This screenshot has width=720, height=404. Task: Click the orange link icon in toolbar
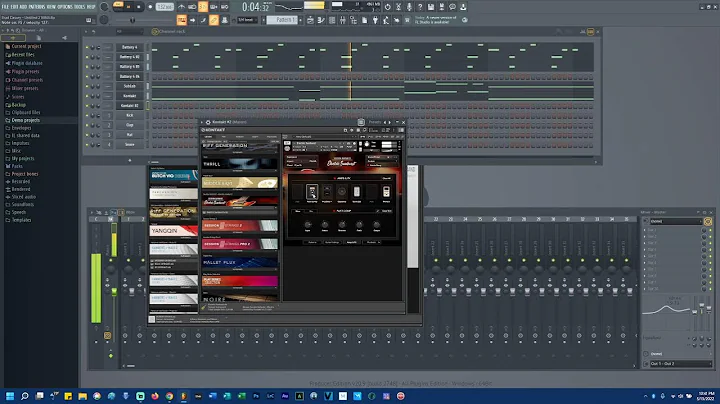[214, 20]
